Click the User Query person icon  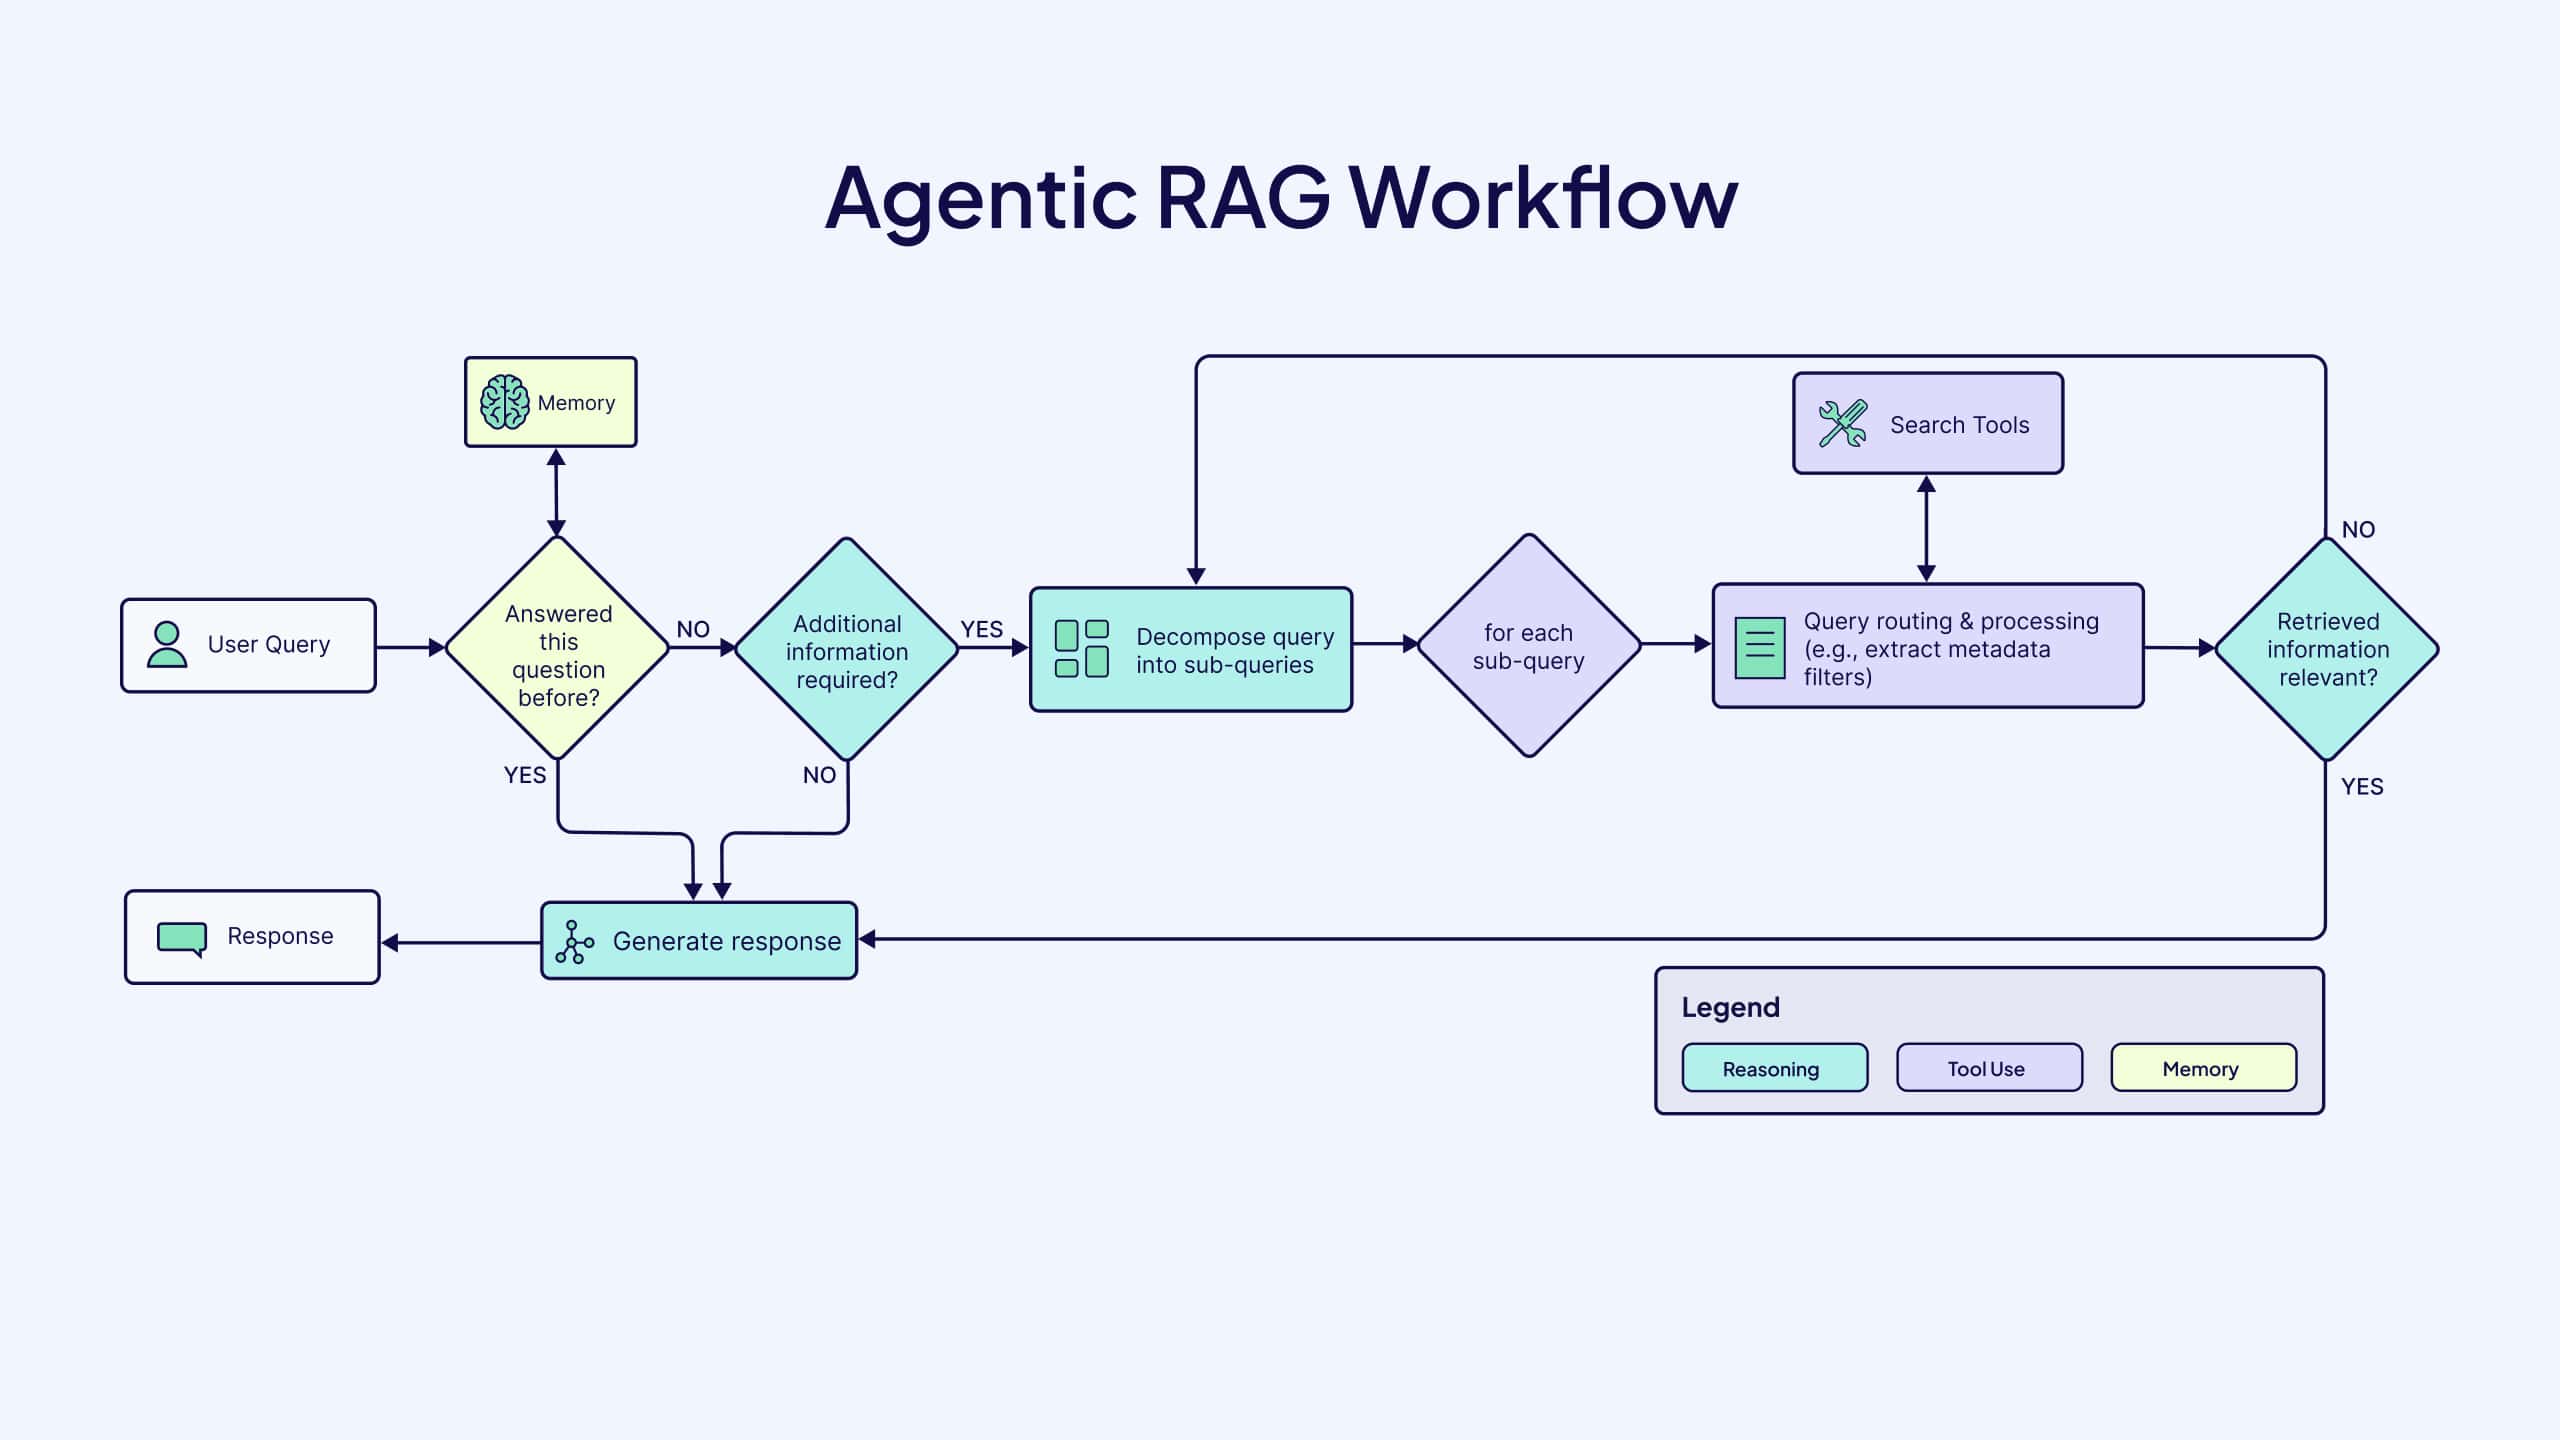point(171,644)
